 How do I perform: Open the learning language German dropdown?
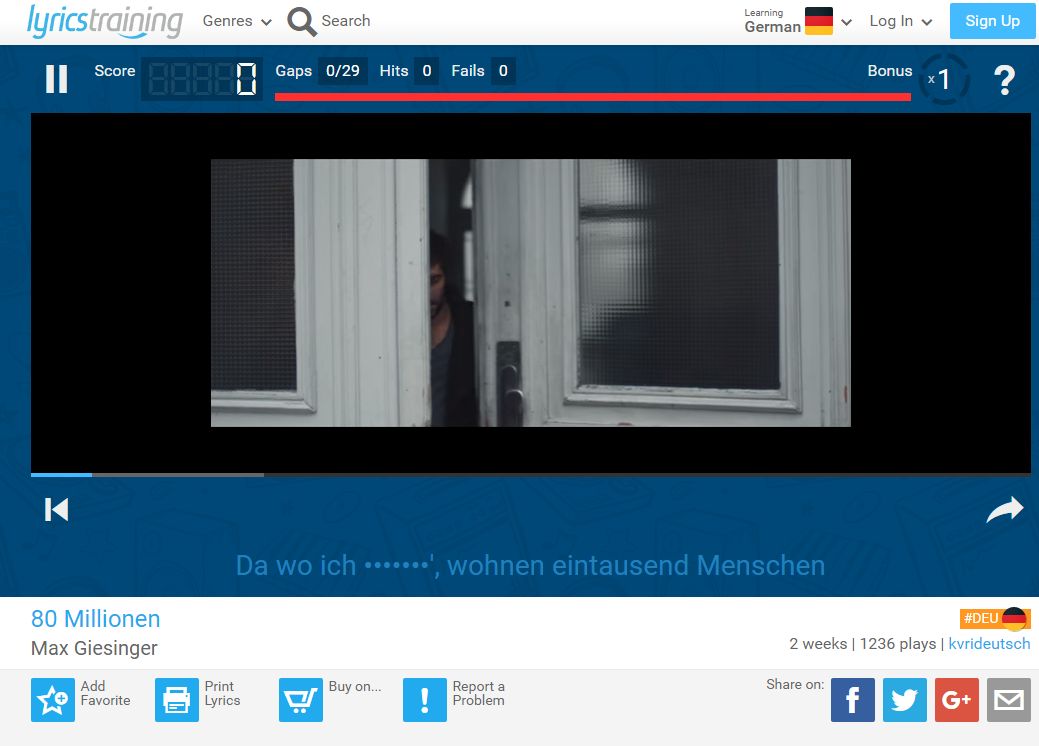coord(798,21)
